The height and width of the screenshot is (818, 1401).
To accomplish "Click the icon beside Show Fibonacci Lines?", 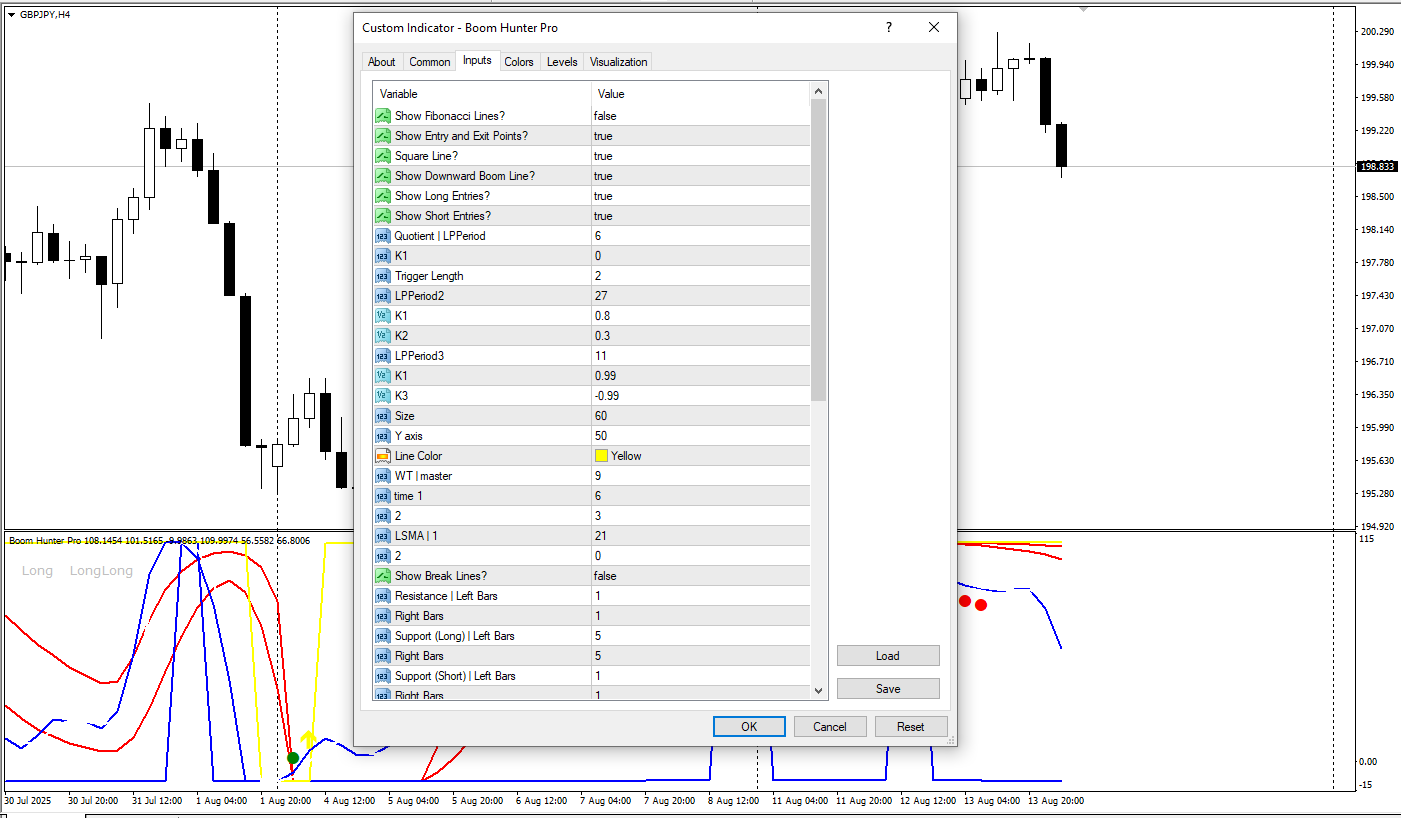I will pos(382,116).
